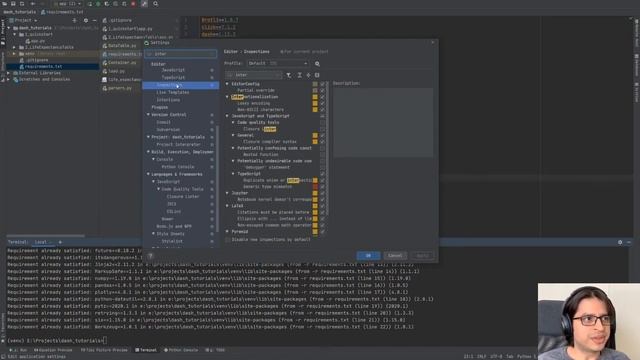Image resolution: width=640 pixels, height=360 pixels.
Task: Click the Internationalization severity color swatch
Action: 315,97
